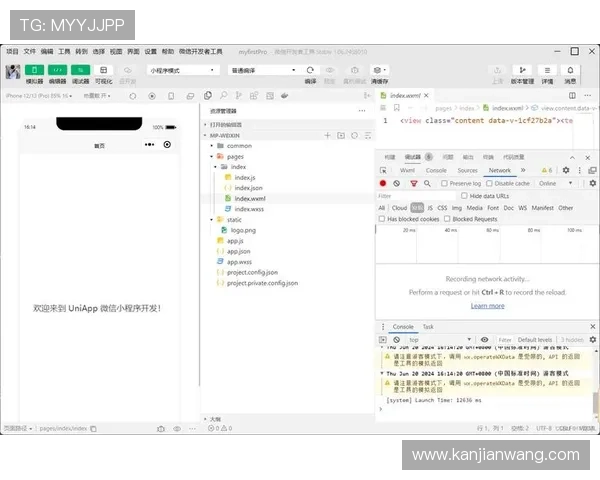Click the record network log button

click(383, 184)
